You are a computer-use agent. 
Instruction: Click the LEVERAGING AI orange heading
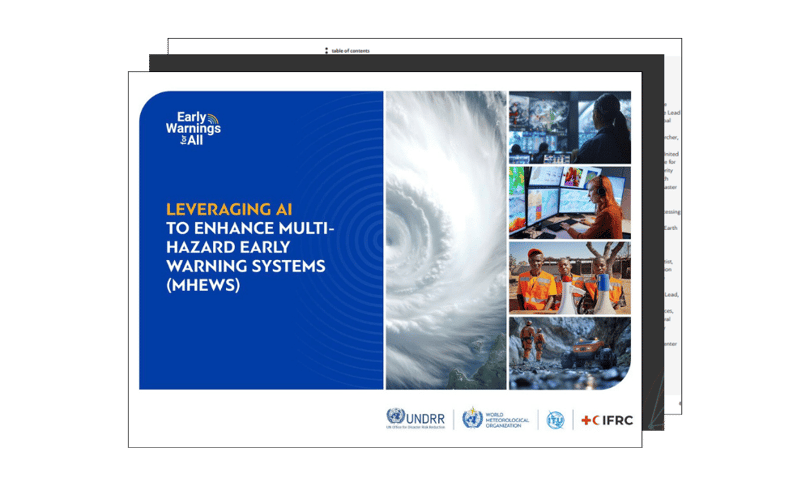pos(229,209)
